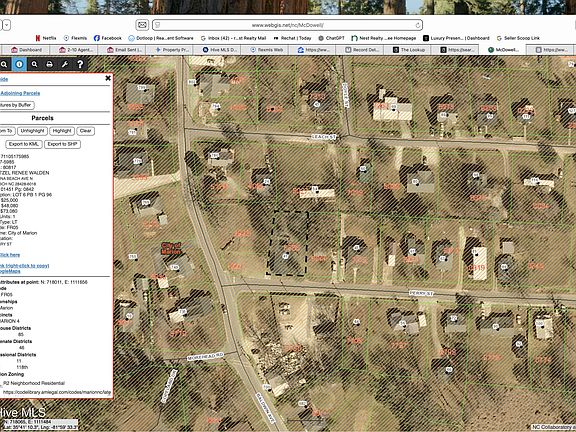Click the mail envelope icon beside address bar
Screen dimensions: 576x432
click(x=142, y=25)
